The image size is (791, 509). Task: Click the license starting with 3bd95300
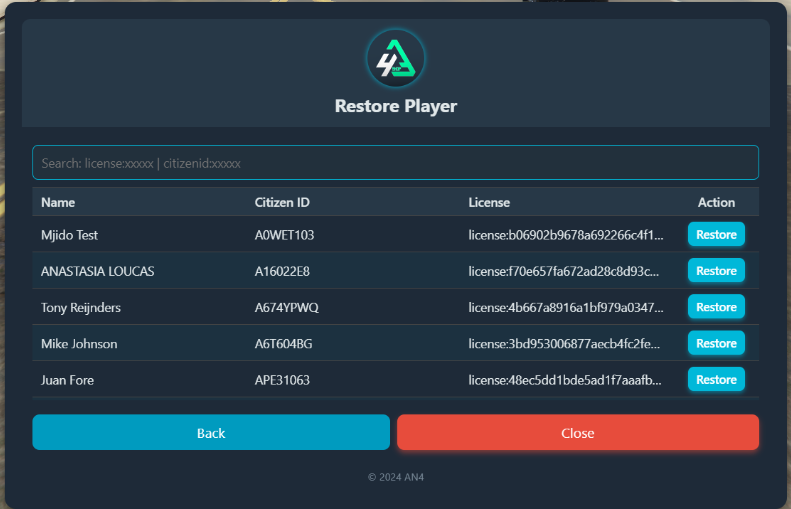[564, 344]
